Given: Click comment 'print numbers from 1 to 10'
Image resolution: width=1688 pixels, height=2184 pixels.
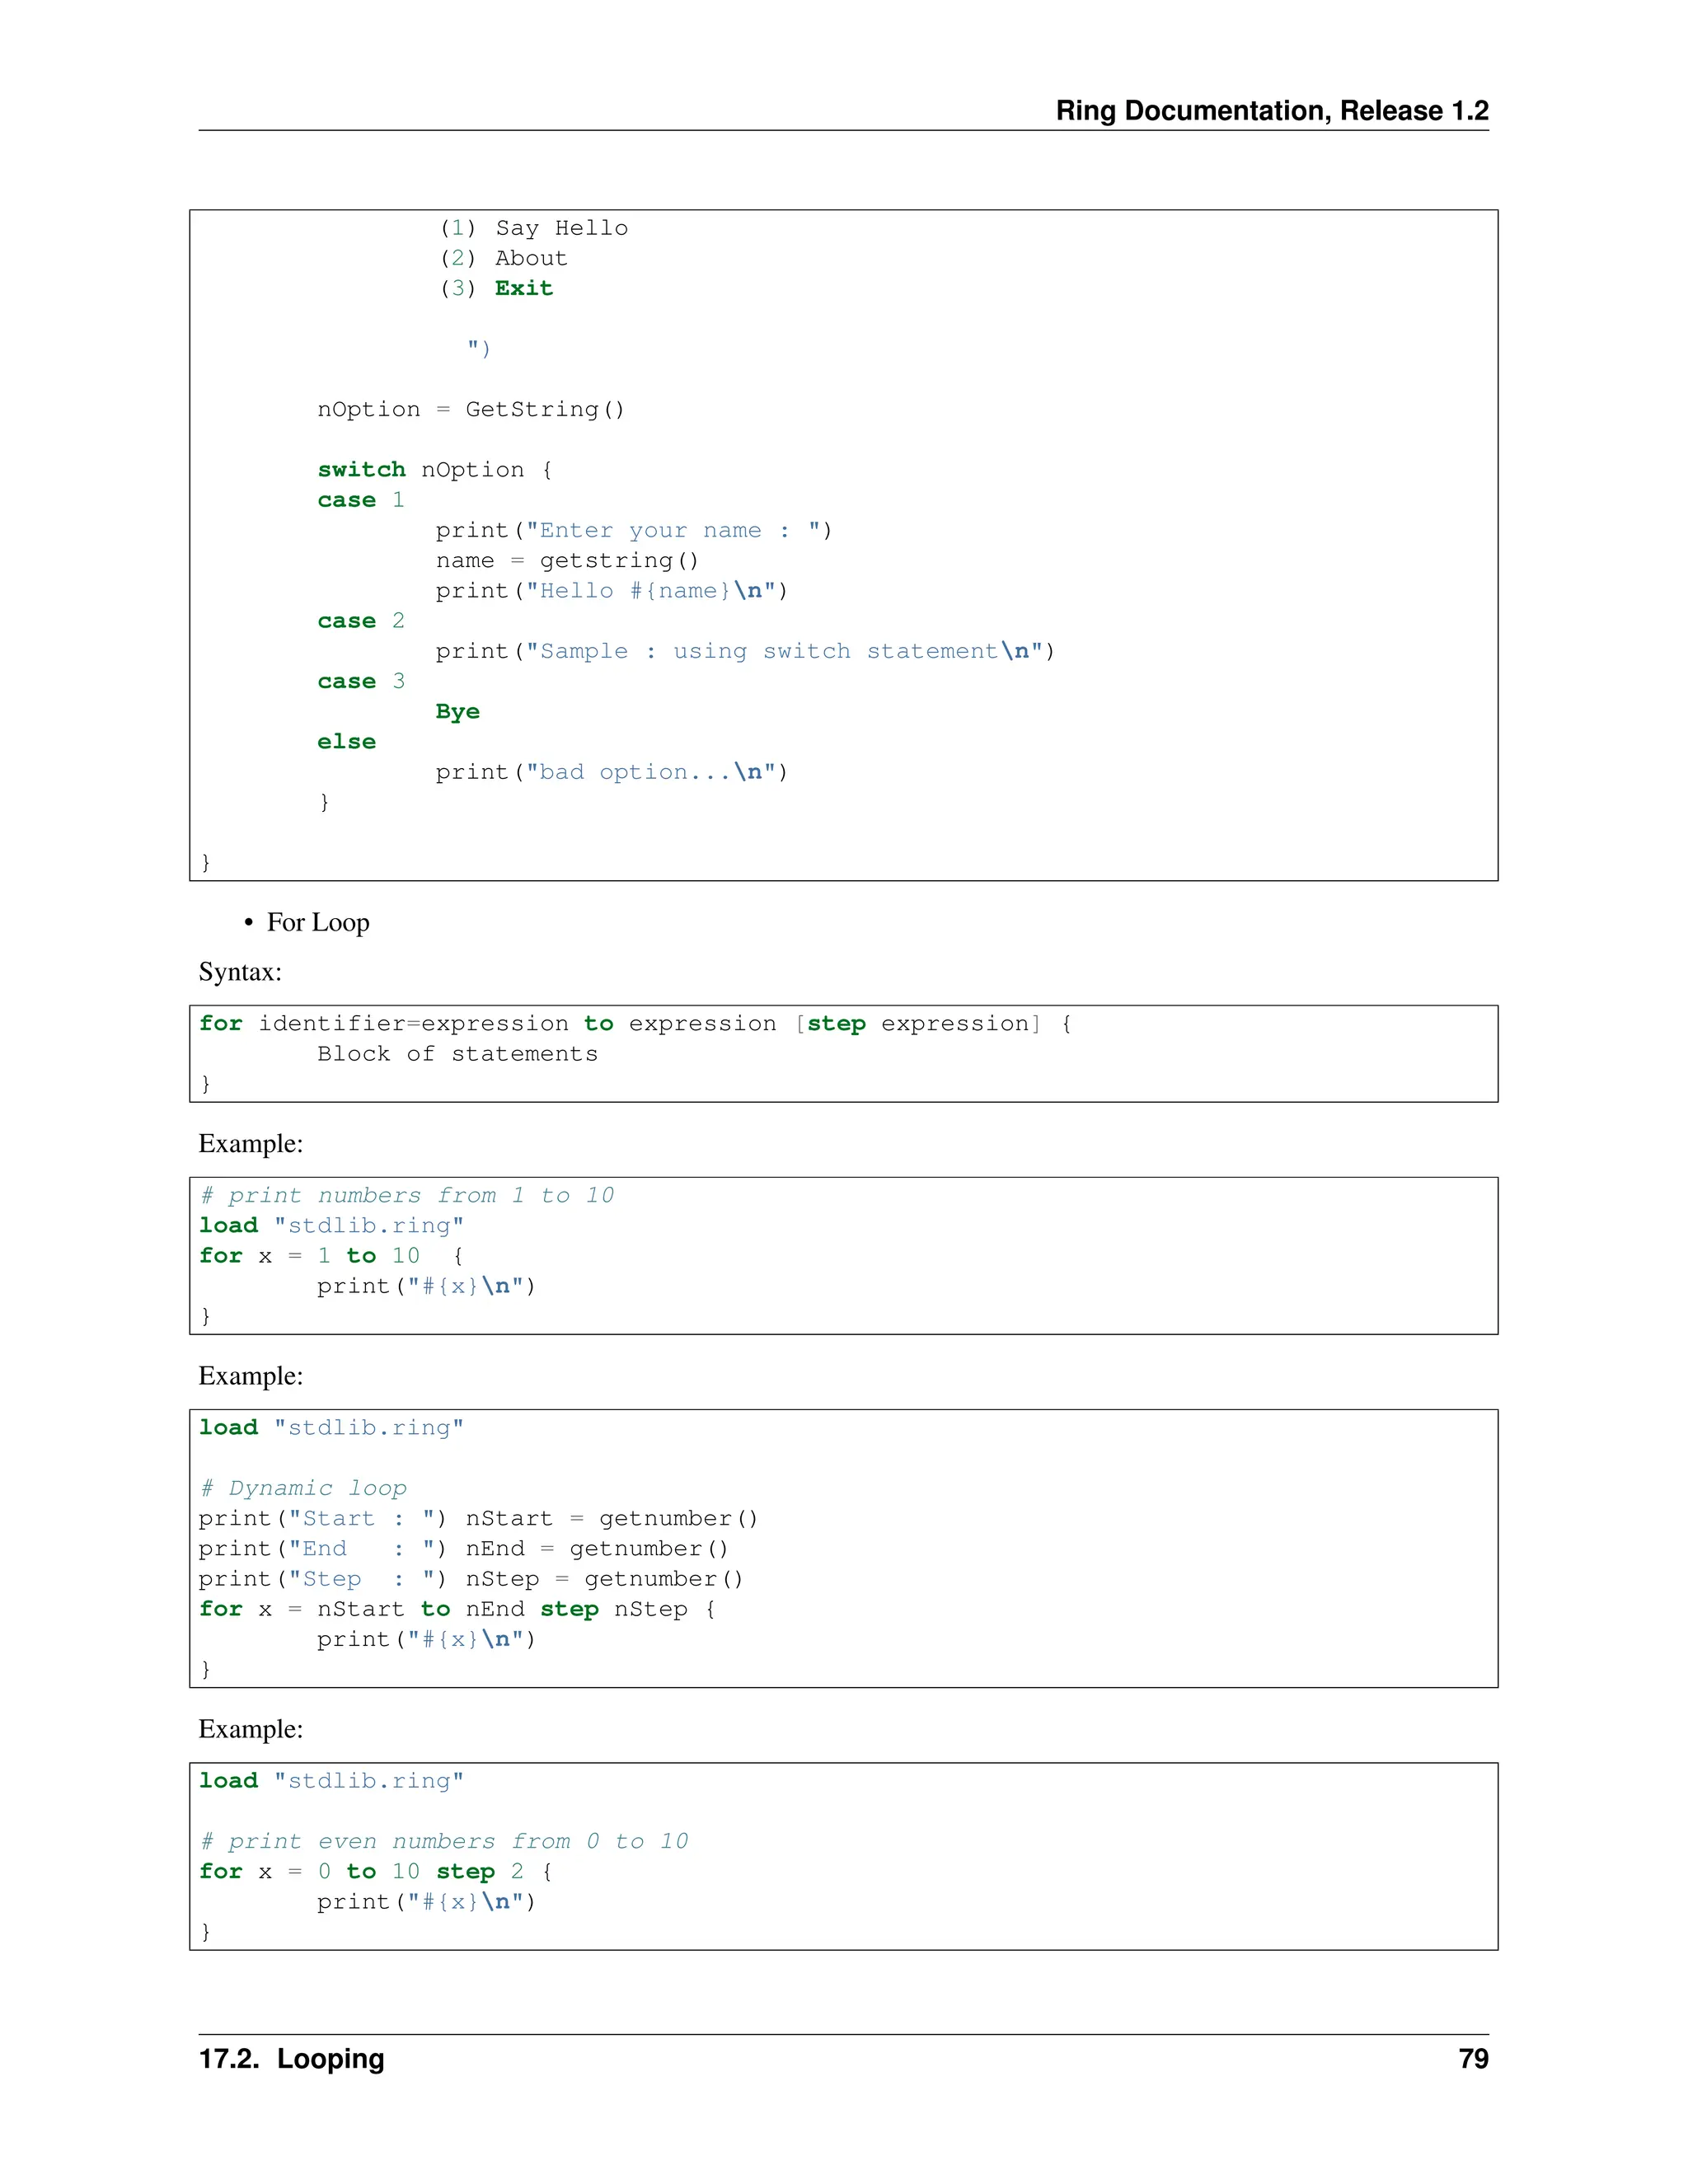Looking at the screenshot, I should click(x=407, y=1196).
